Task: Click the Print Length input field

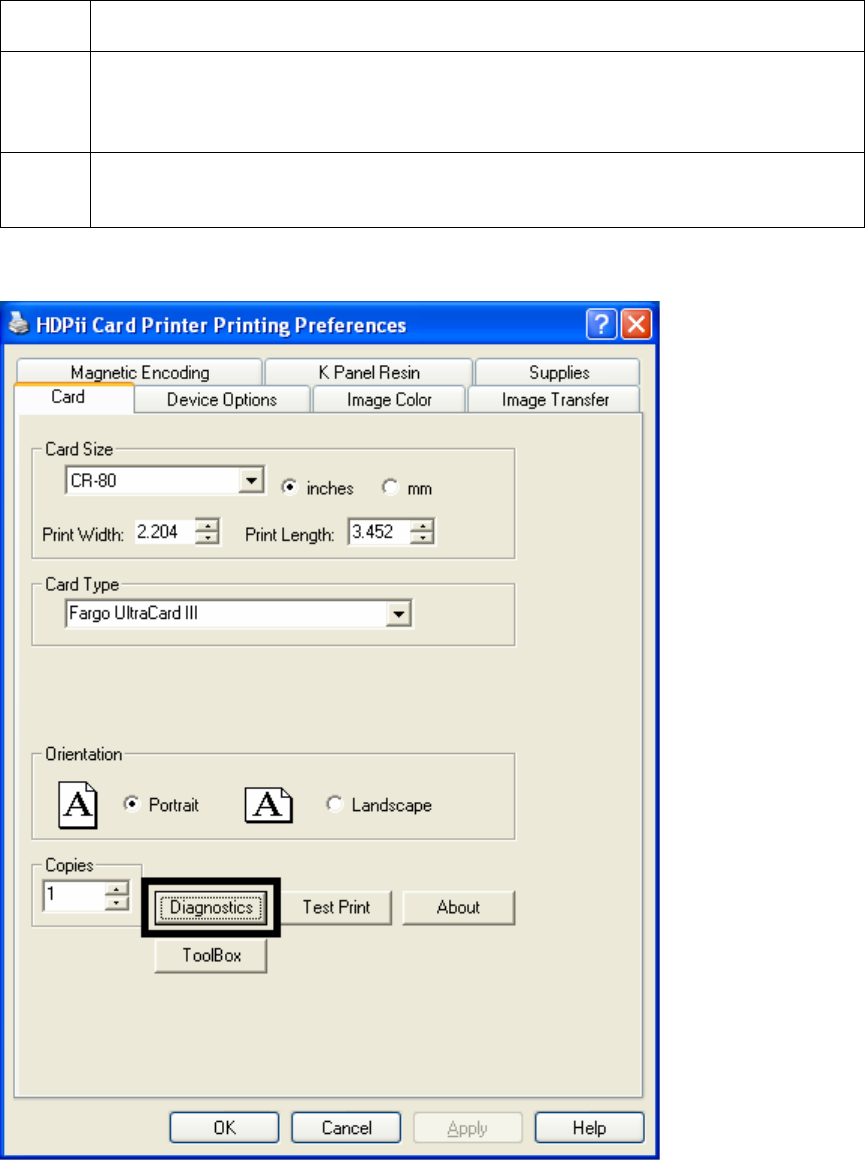Action: point(379,532)
